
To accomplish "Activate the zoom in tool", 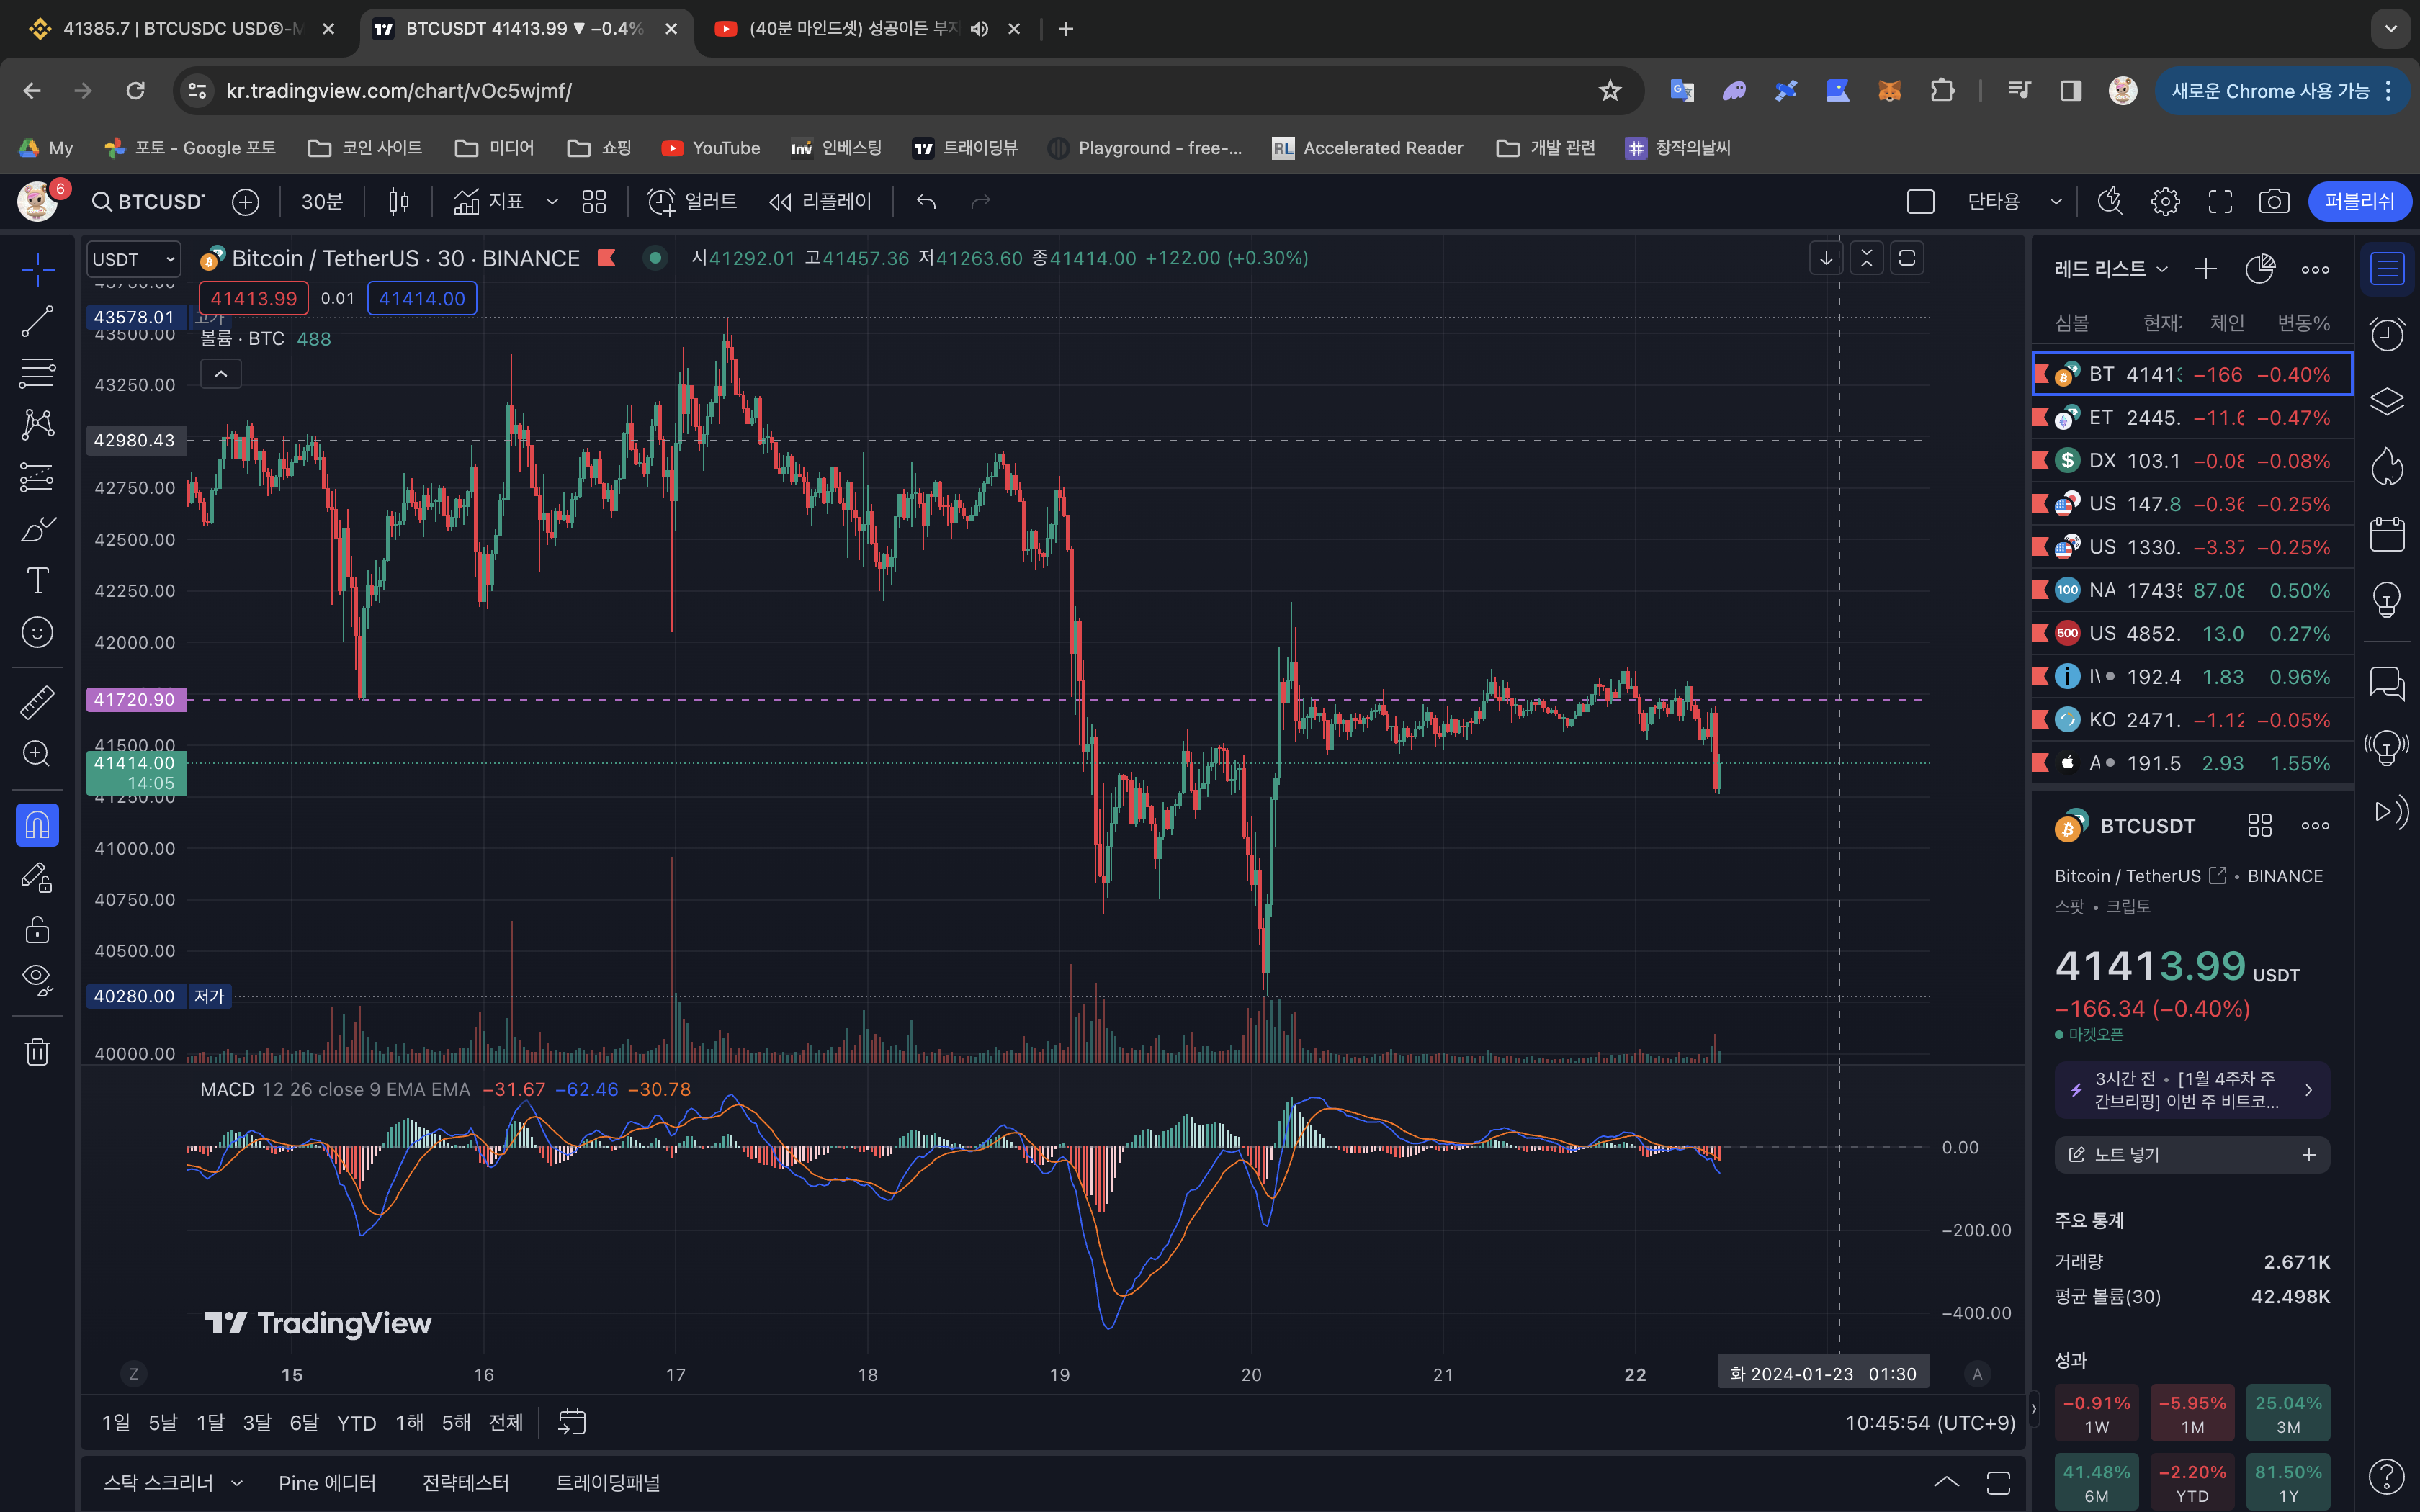I will coord(37,753).
